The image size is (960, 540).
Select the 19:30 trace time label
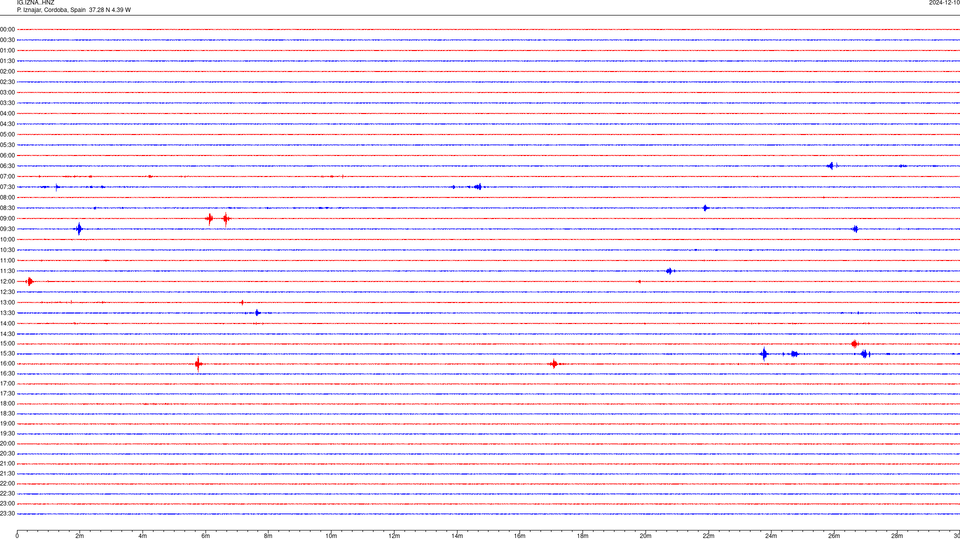point(7,433)
